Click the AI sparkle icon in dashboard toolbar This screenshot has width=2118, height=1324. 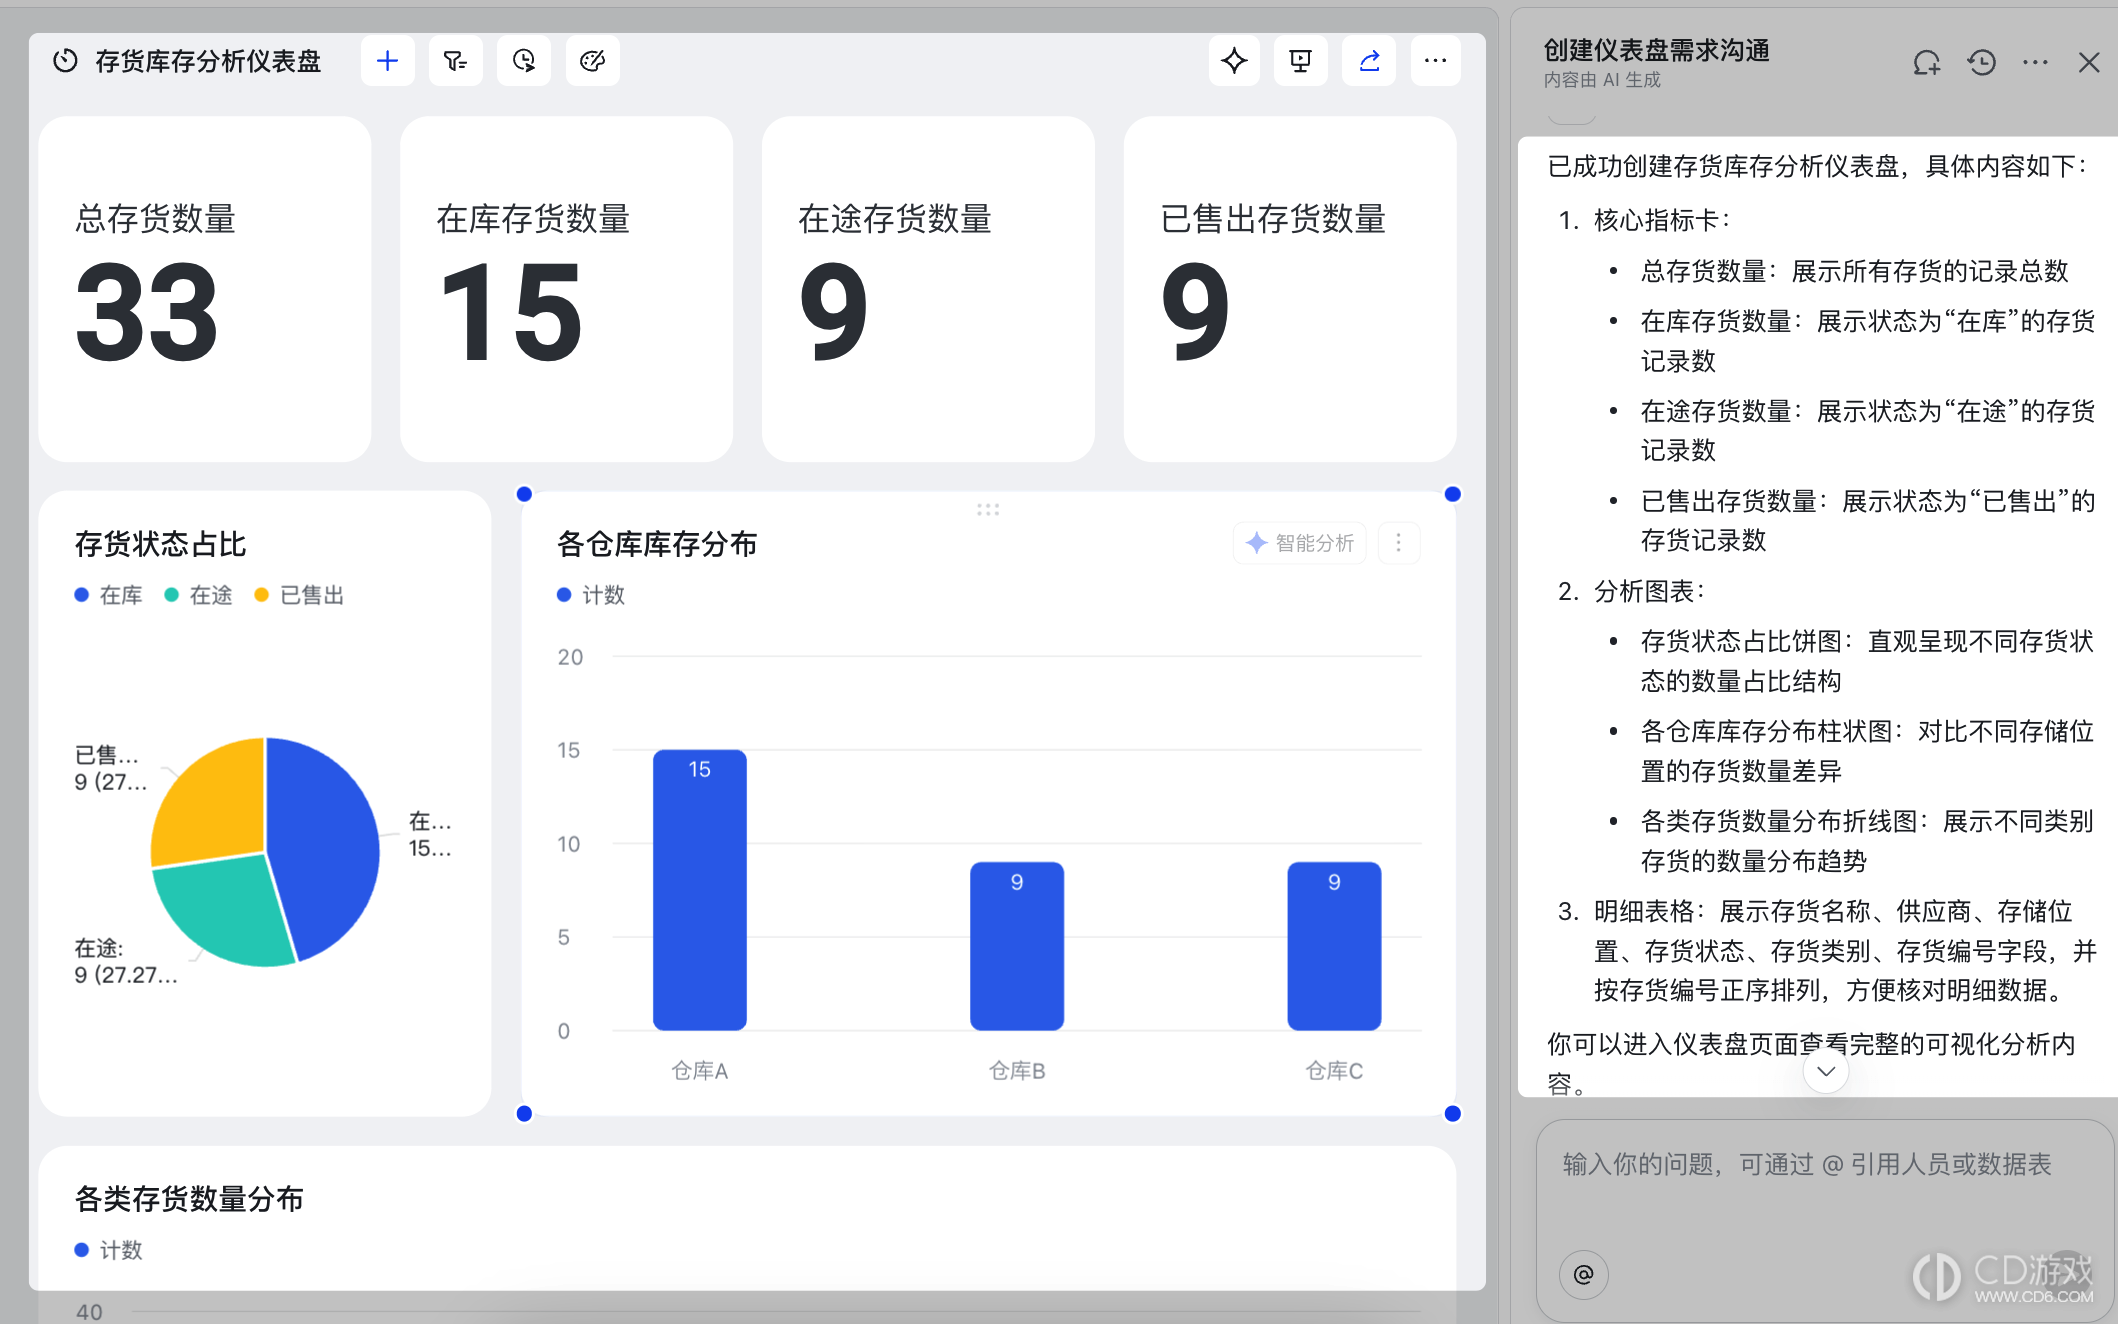coord(1234,61)
